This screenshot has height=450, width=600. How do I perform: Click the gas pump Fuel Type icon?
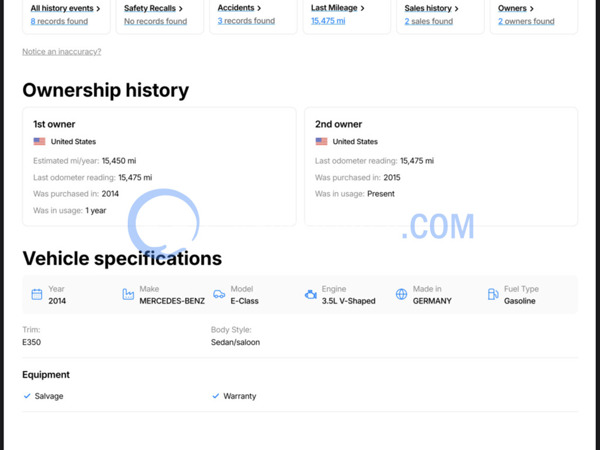(493, 295)
